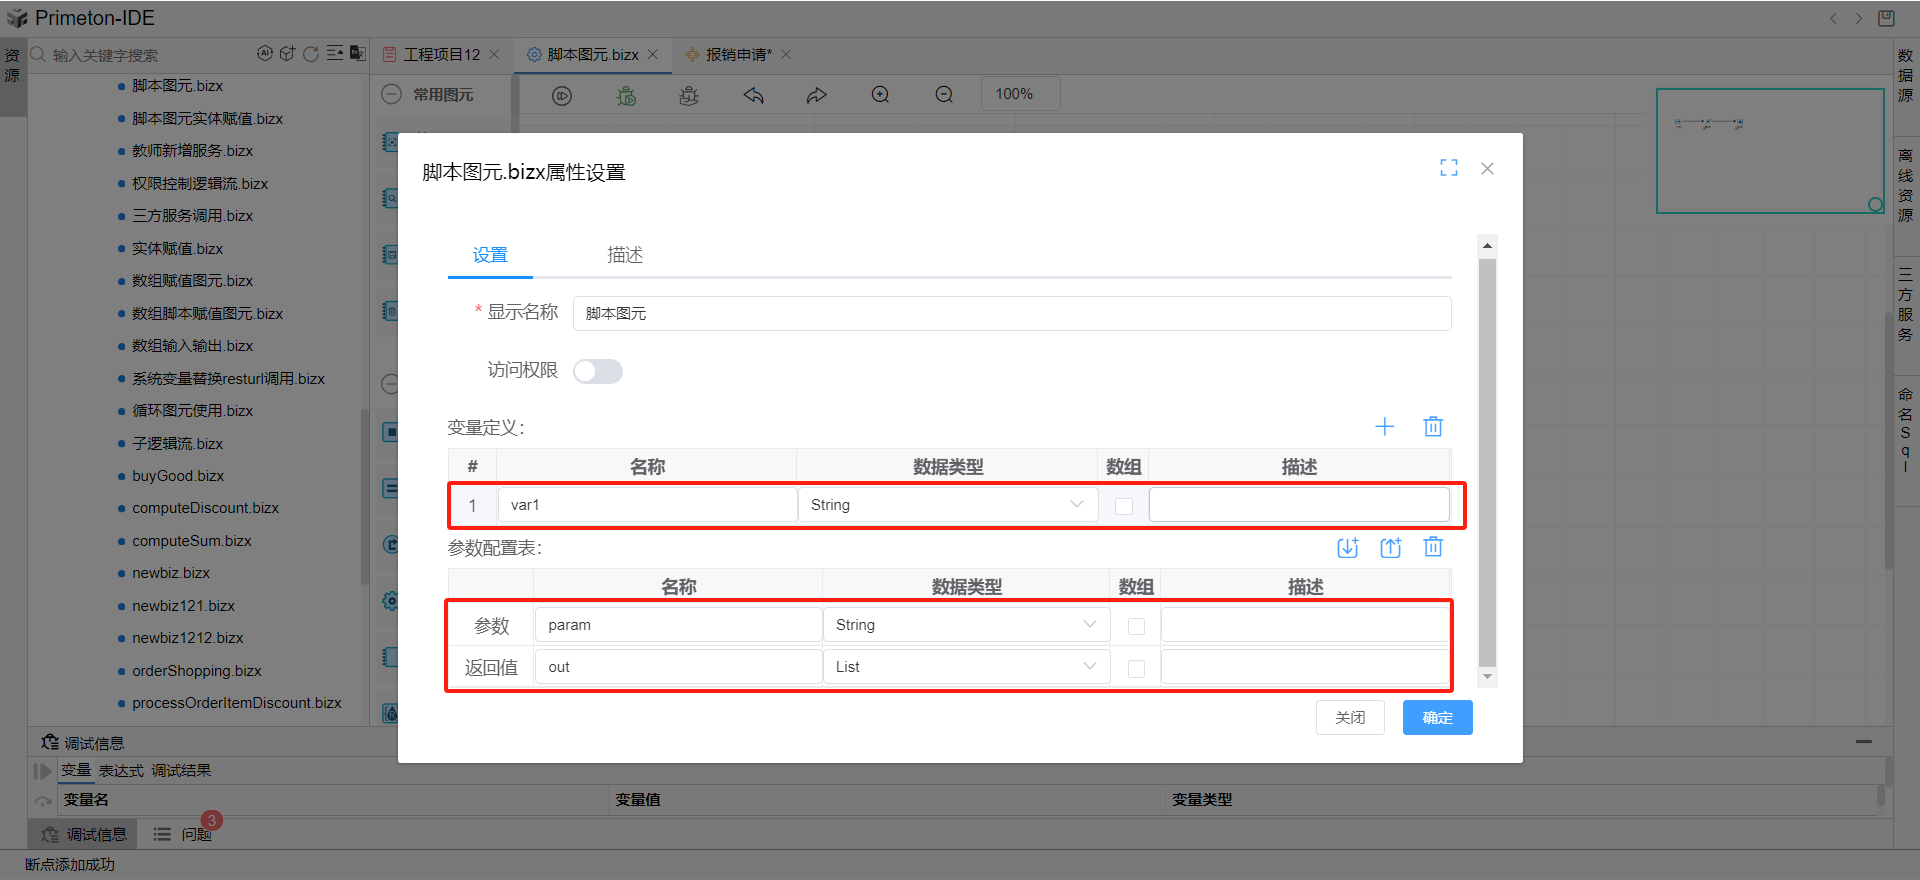
Task: Click the plus icon to add variable
Action: 1384,427
